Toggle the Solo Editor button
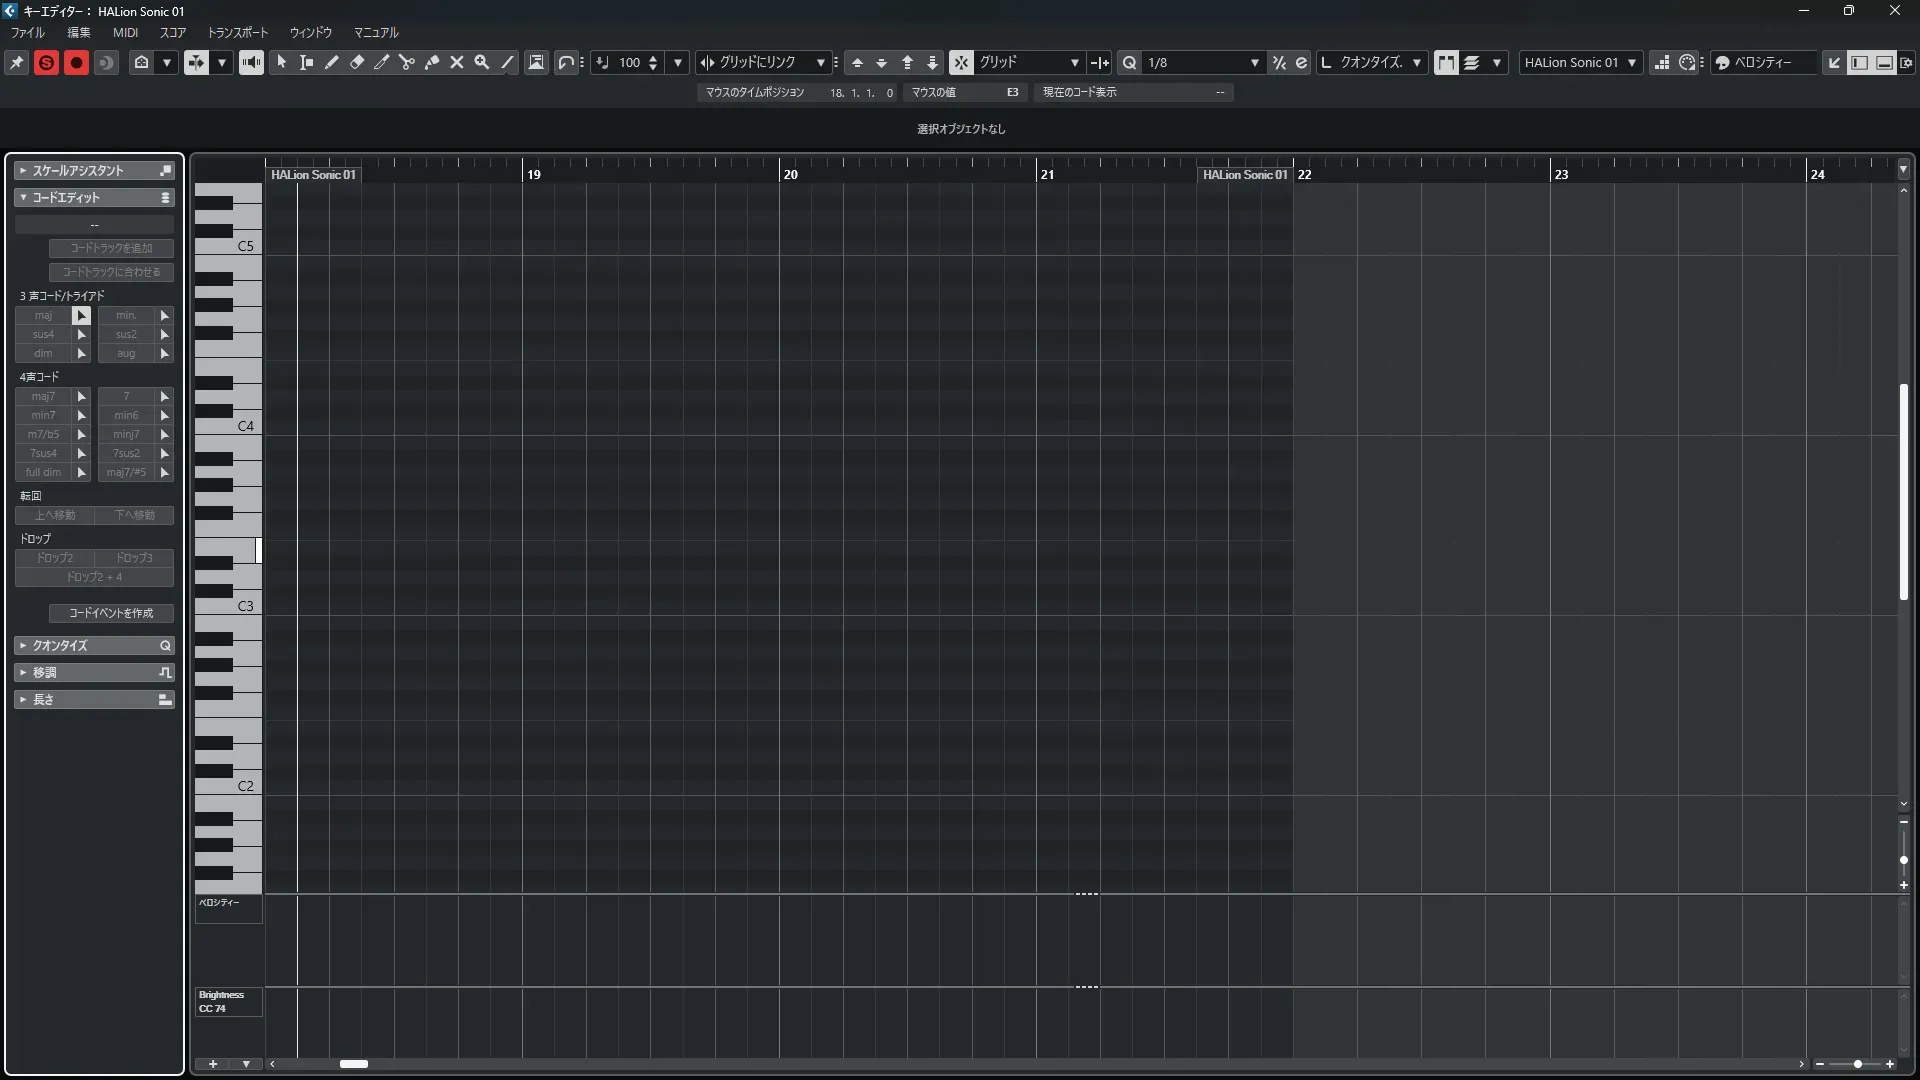The height and width of the screenshot is (1080, 1920). pyautogui.click(x=46, y=62)
